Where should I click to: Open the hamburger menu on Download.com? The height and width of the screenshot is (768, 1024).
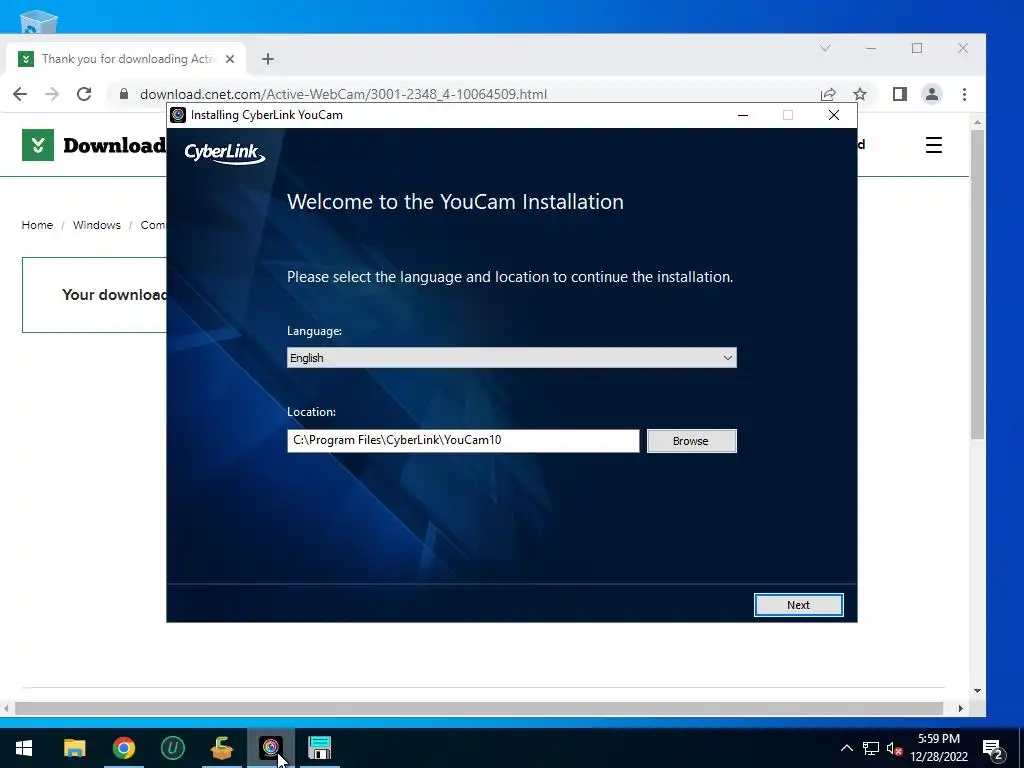(x=934, y=145)
